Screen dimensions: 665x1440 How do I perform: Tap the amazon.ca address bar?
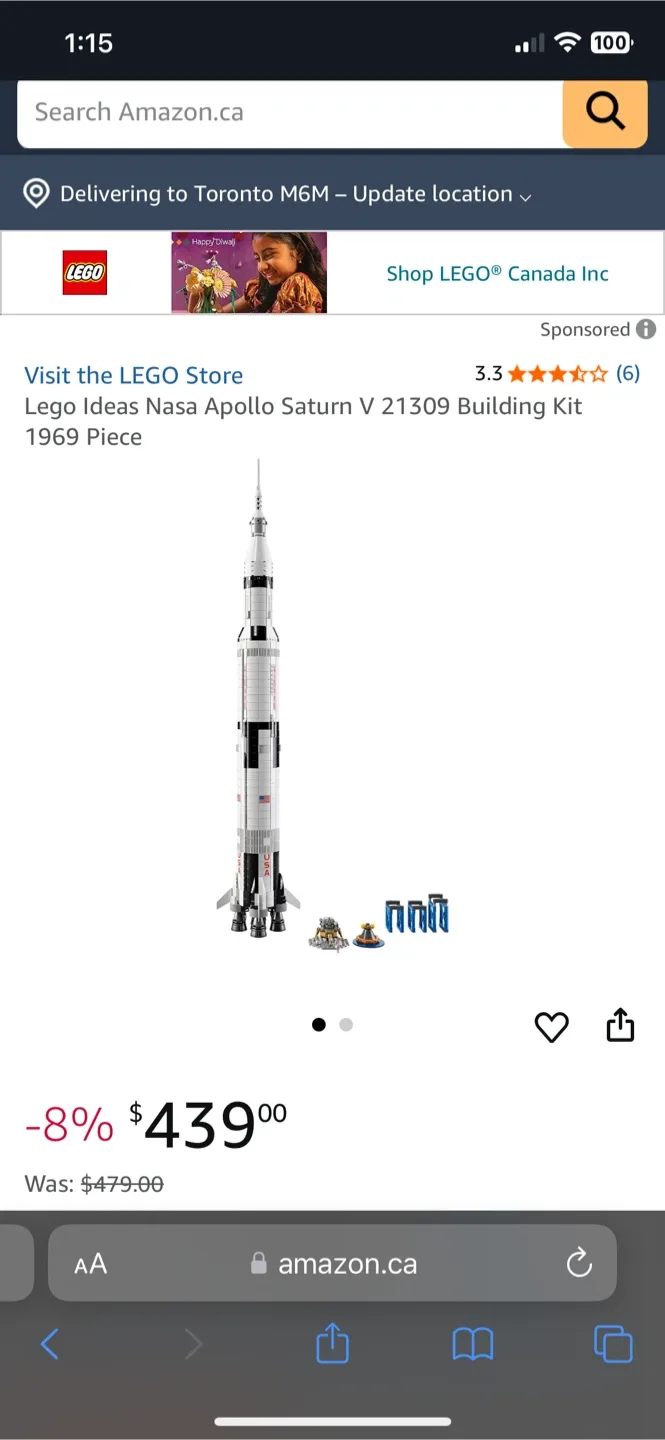[x=332, y=1264]
